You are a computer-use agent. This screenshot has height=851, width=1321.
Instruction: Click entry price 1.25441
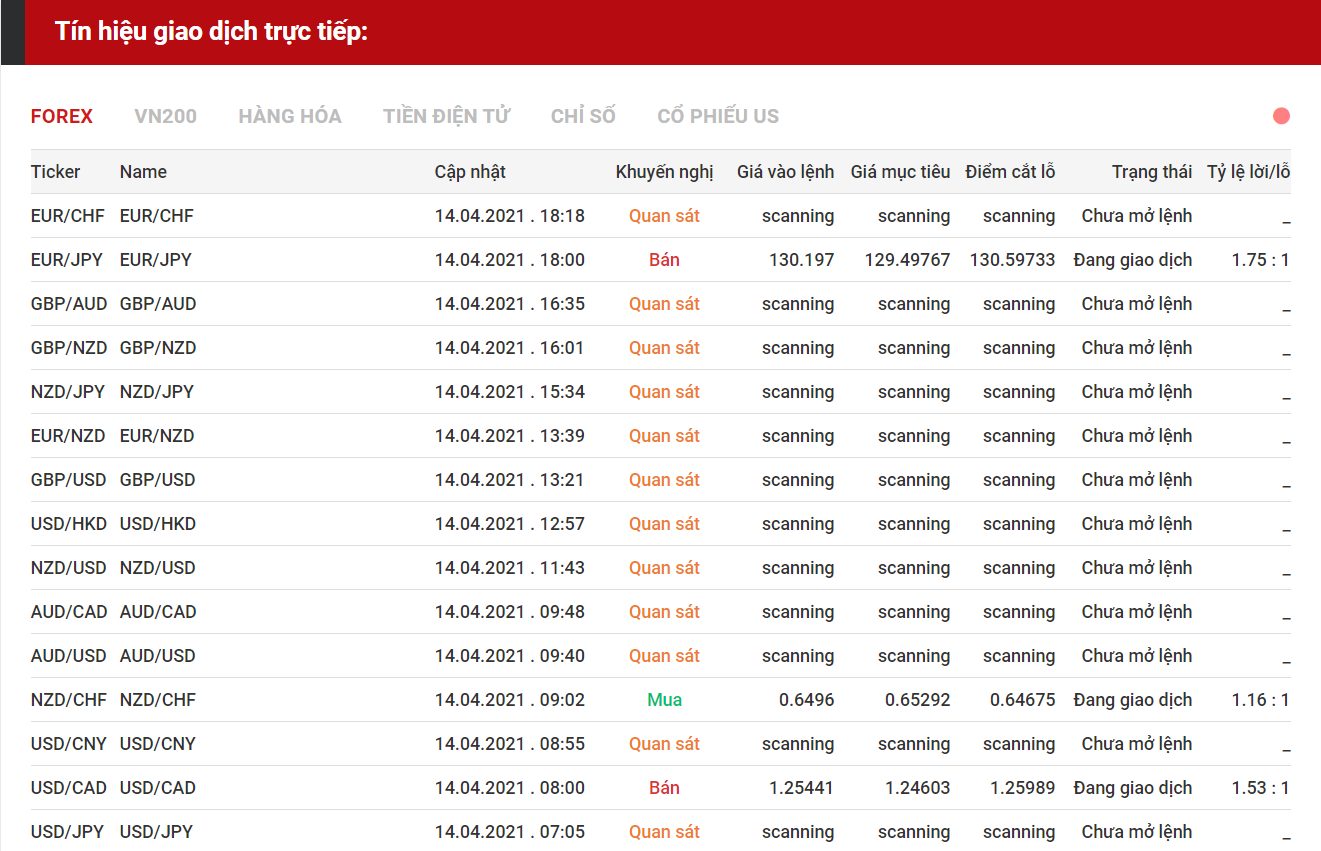coord(801,788)
